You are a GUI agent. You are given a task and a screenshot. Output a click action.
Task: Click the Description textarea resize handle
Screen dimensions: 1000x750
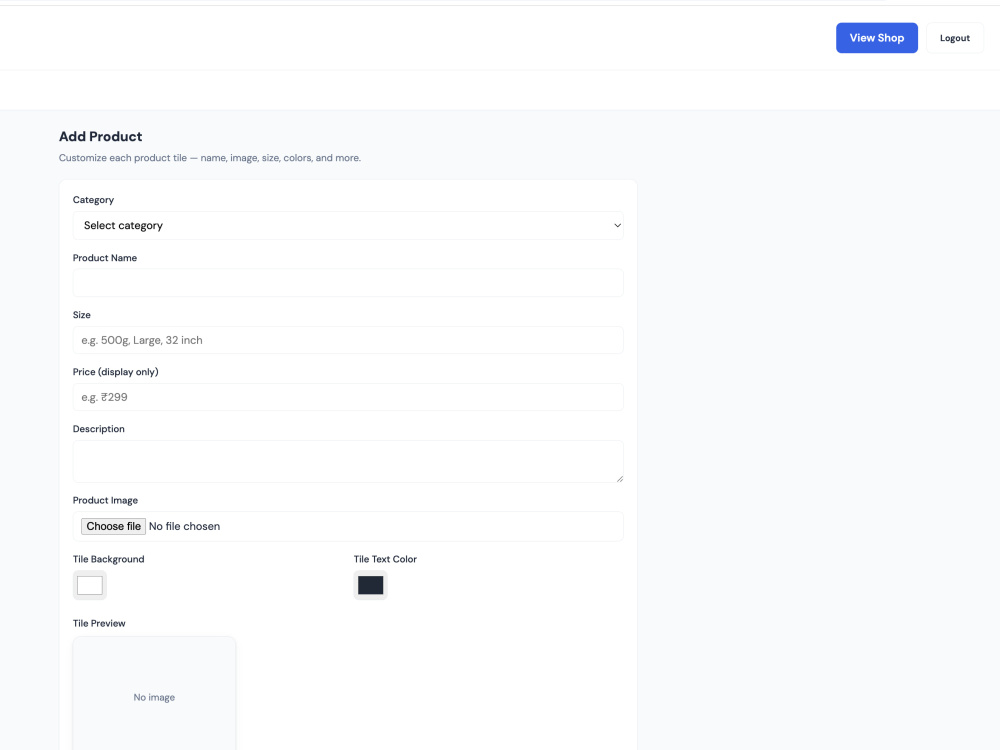tap(619, 478)
